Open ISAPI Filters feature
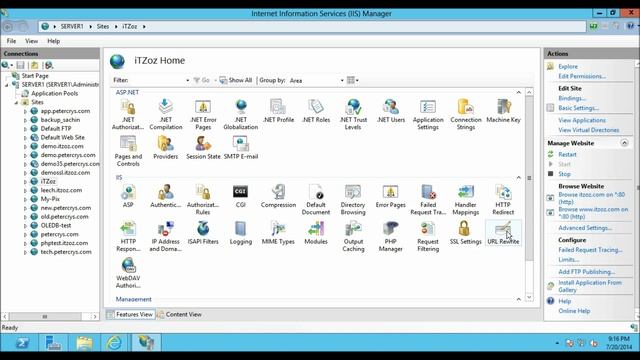This screenshot has height=360, width=640. tap(203, 233)
